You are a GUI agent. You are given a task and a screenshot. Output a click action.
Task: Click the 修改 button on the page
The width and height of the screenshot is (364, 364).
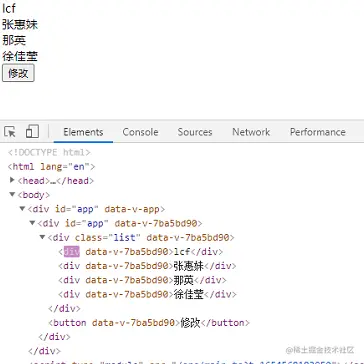coord(18,73)
